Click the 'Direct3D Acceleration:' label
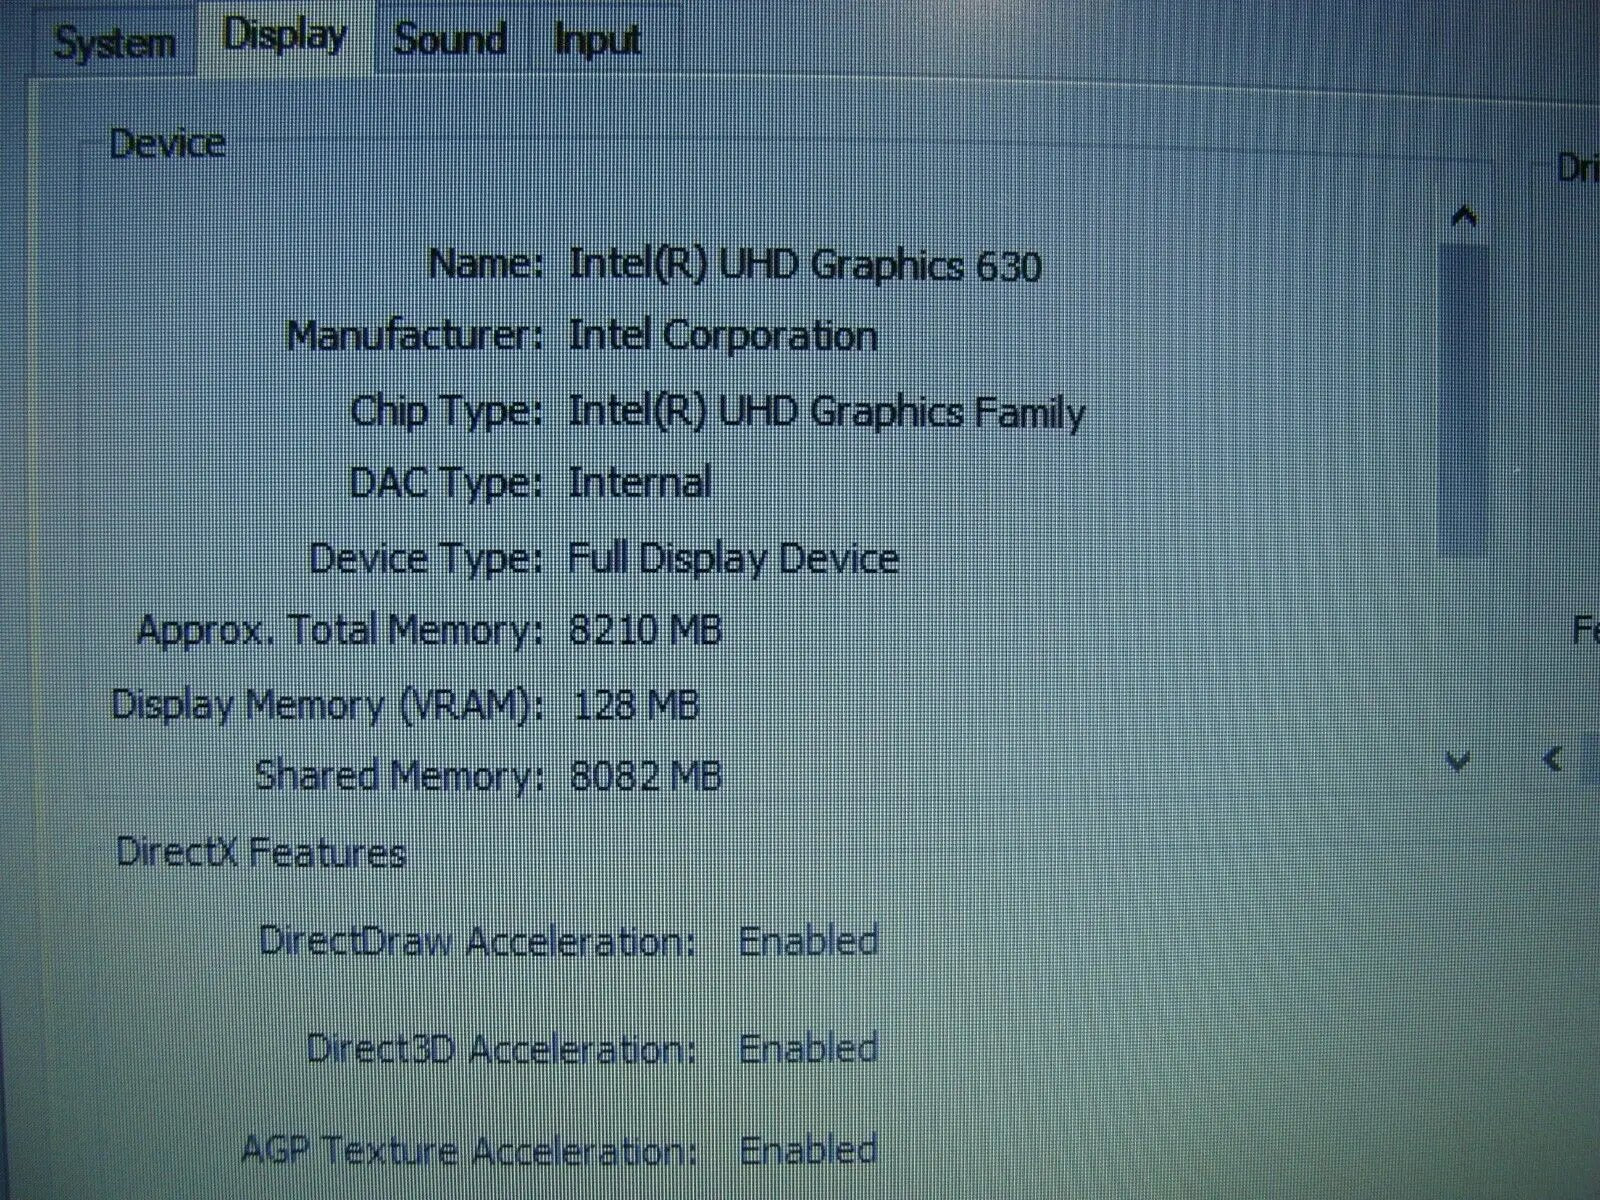The width and height of the screenshot is (1600, 1200). pos(501,1049)
